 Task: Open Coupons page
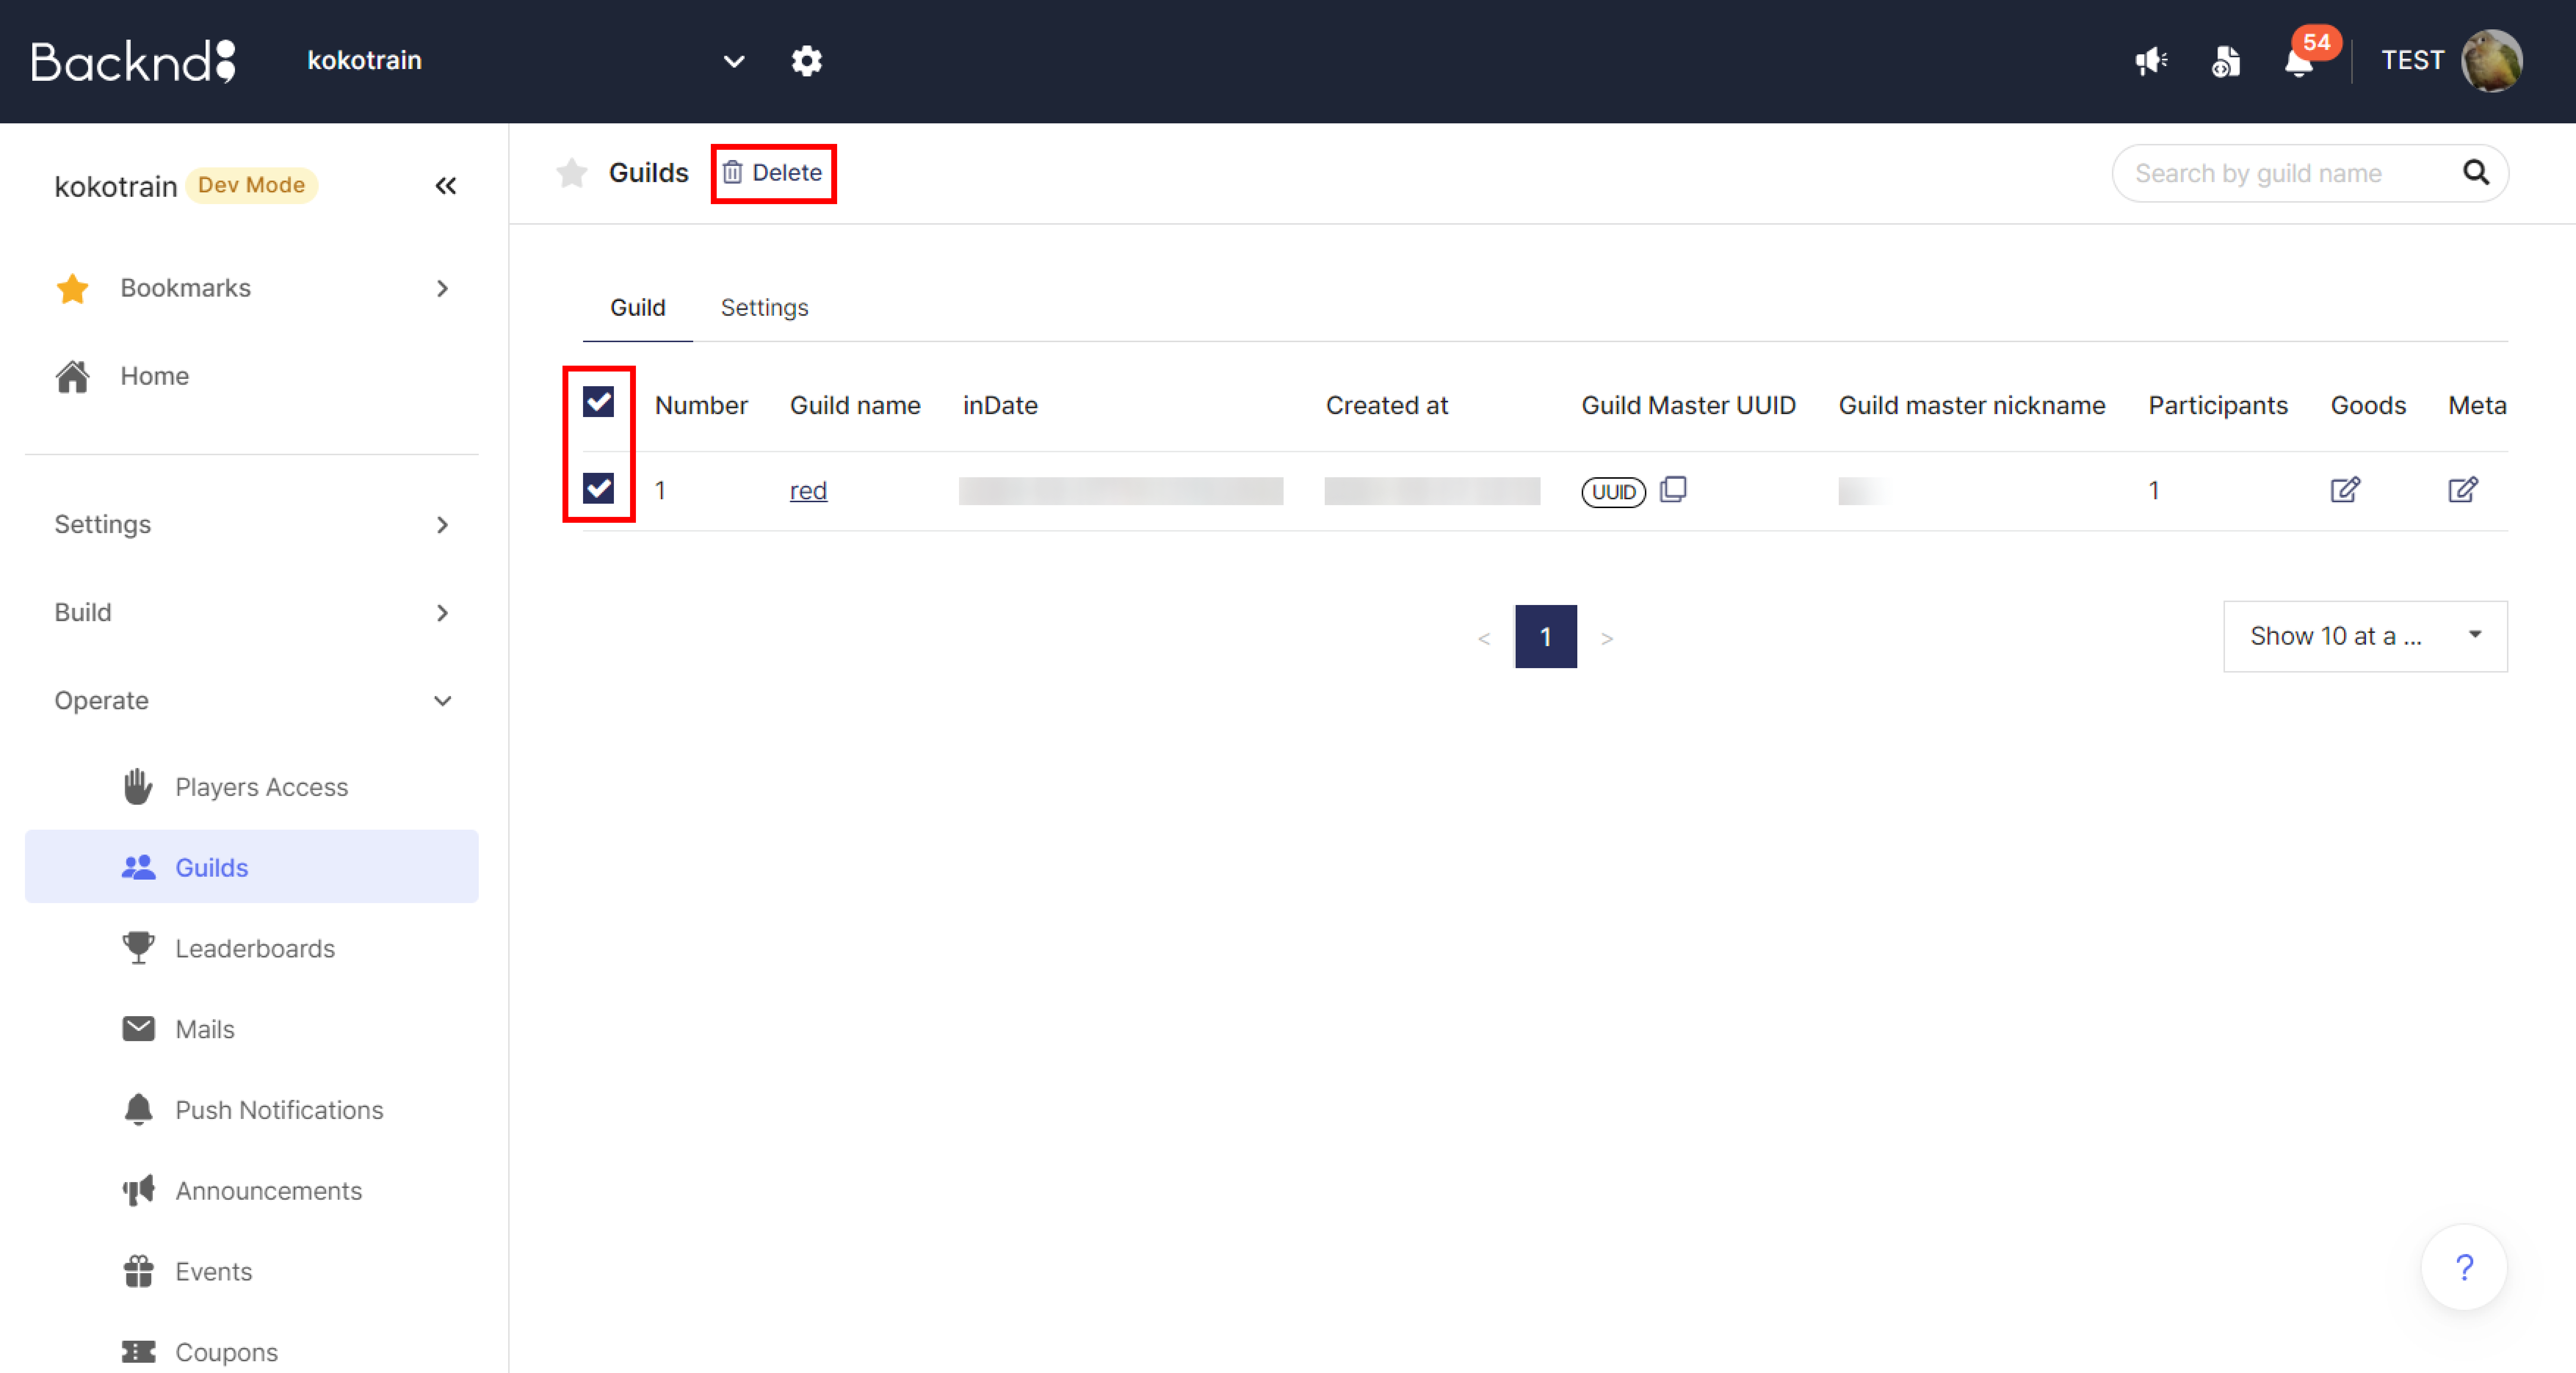pos(252,1352)
